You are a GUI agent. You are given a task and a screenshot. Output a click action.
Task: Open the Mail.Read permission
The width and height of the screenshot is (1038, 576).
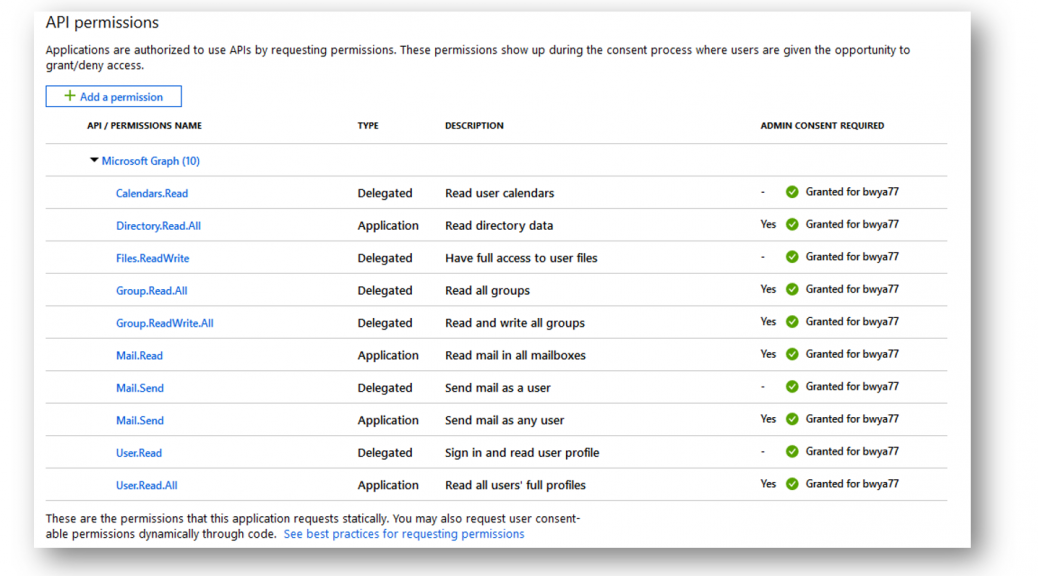tap(139, 356)
